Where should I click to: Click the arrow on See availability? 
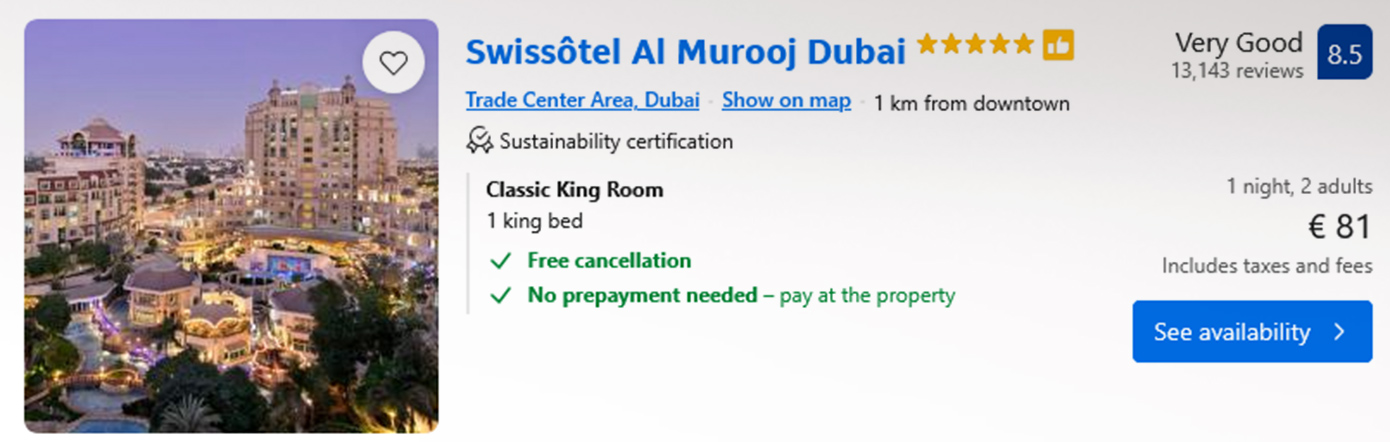[x=1341, y=332]
